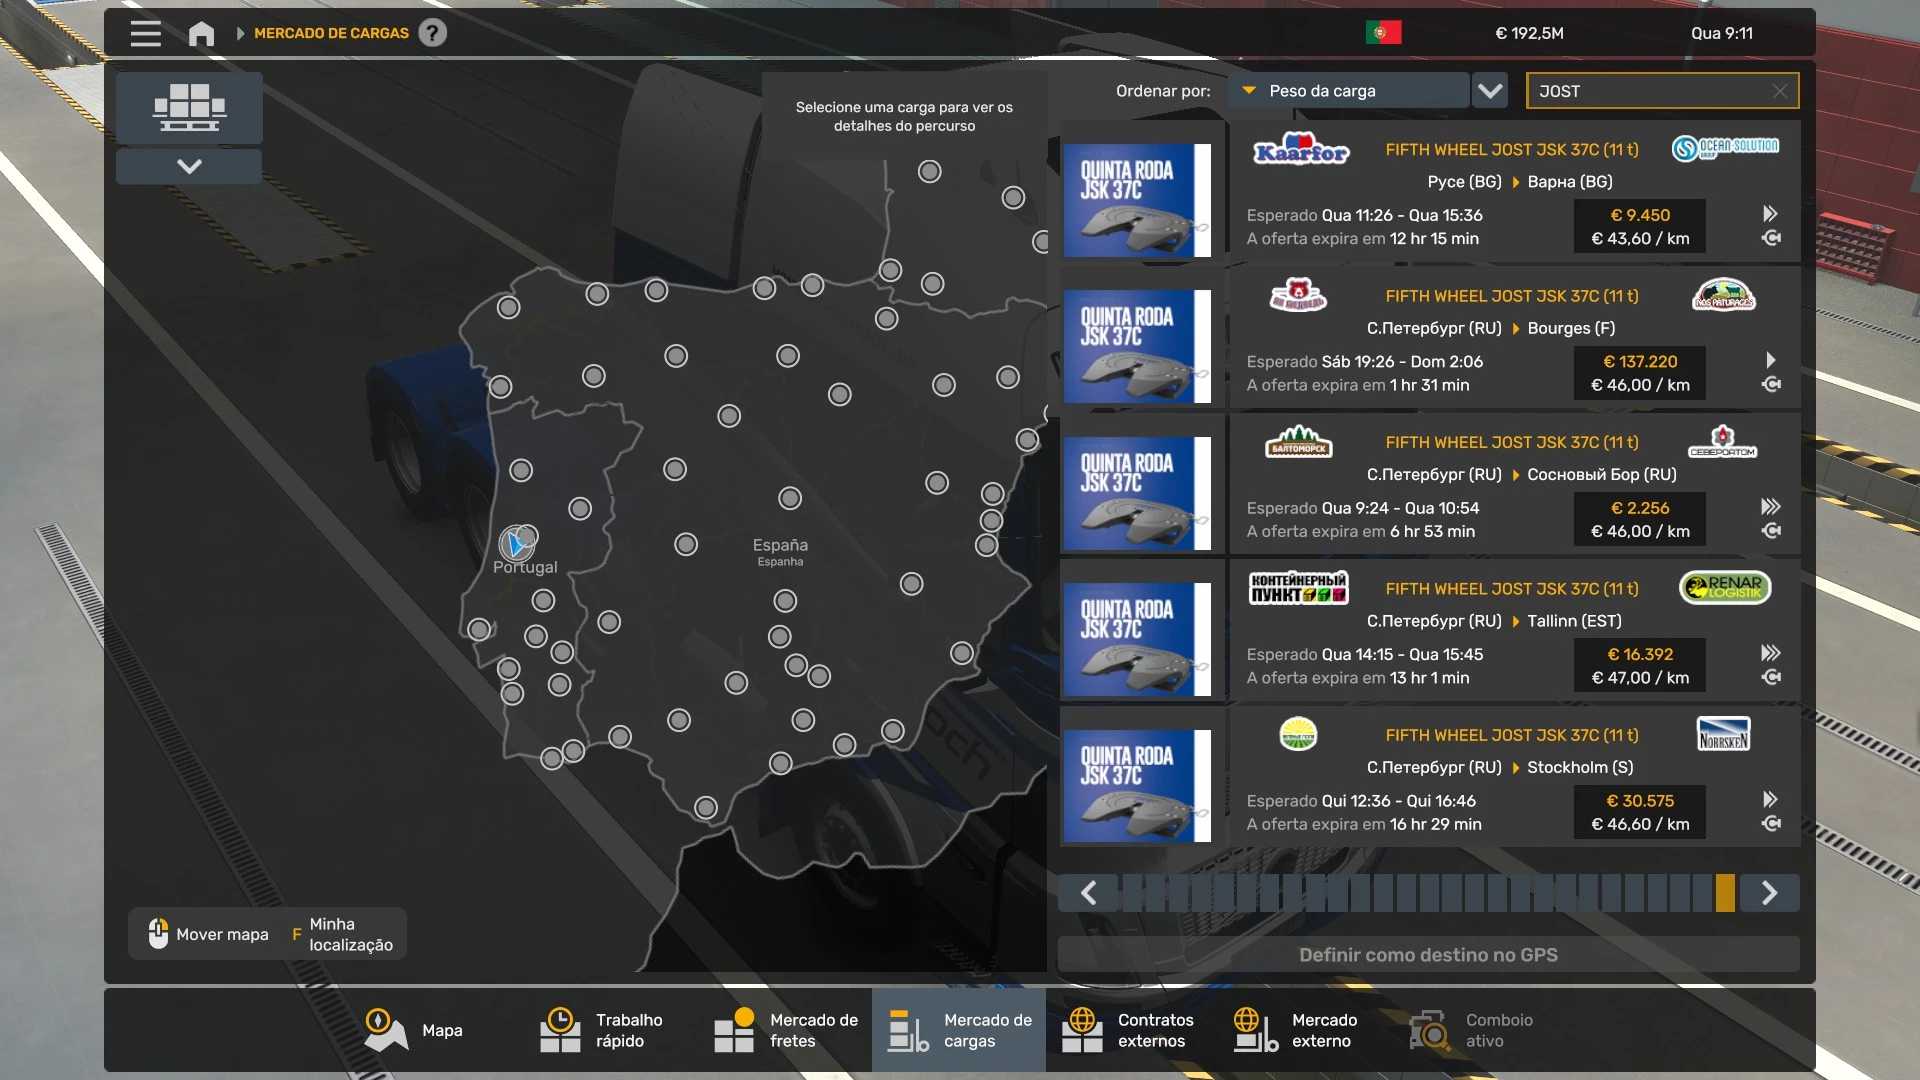Screen dimensions: 1920x1080
Task: Open the hamburger main menu
Action: pyautogui.click(x=146, y=33)
